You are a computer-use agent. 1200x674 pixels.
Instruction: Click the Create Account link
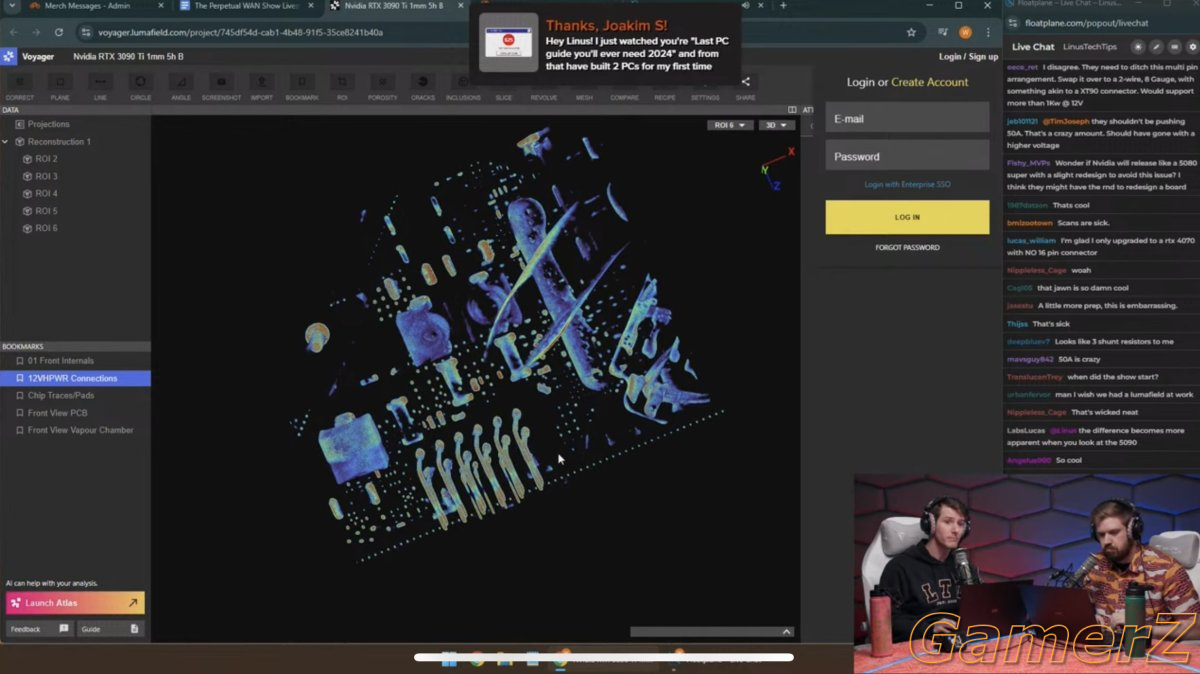coord(930,82)
